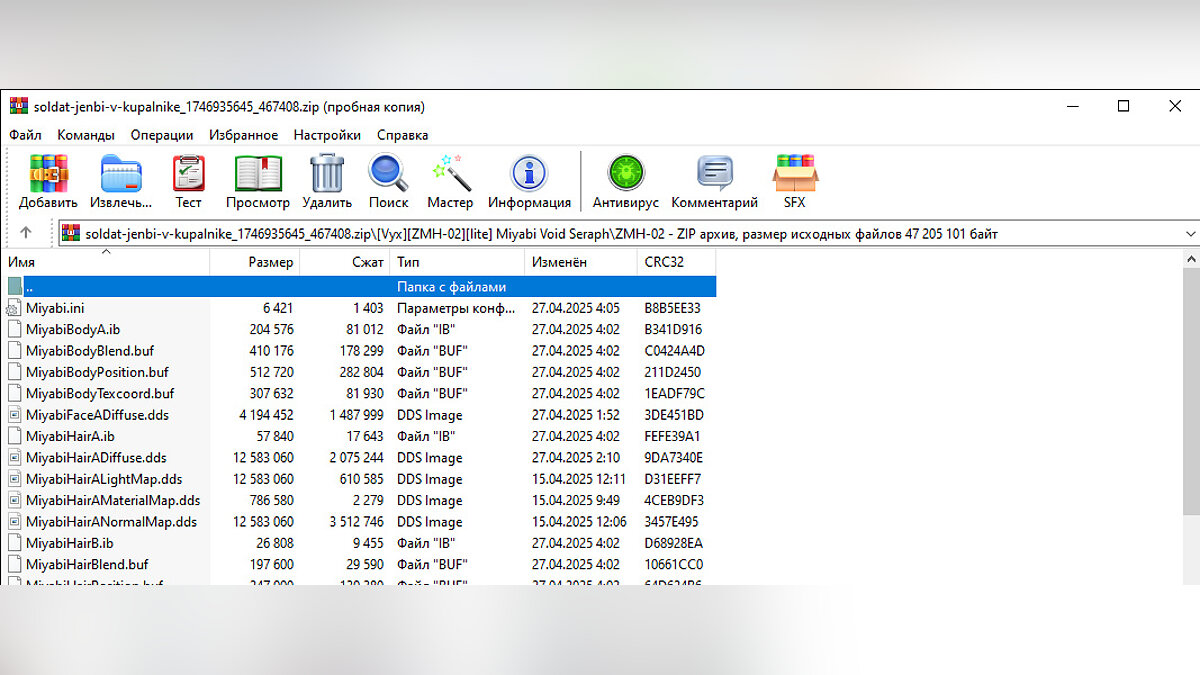Go up one folder level arrow

26,234
